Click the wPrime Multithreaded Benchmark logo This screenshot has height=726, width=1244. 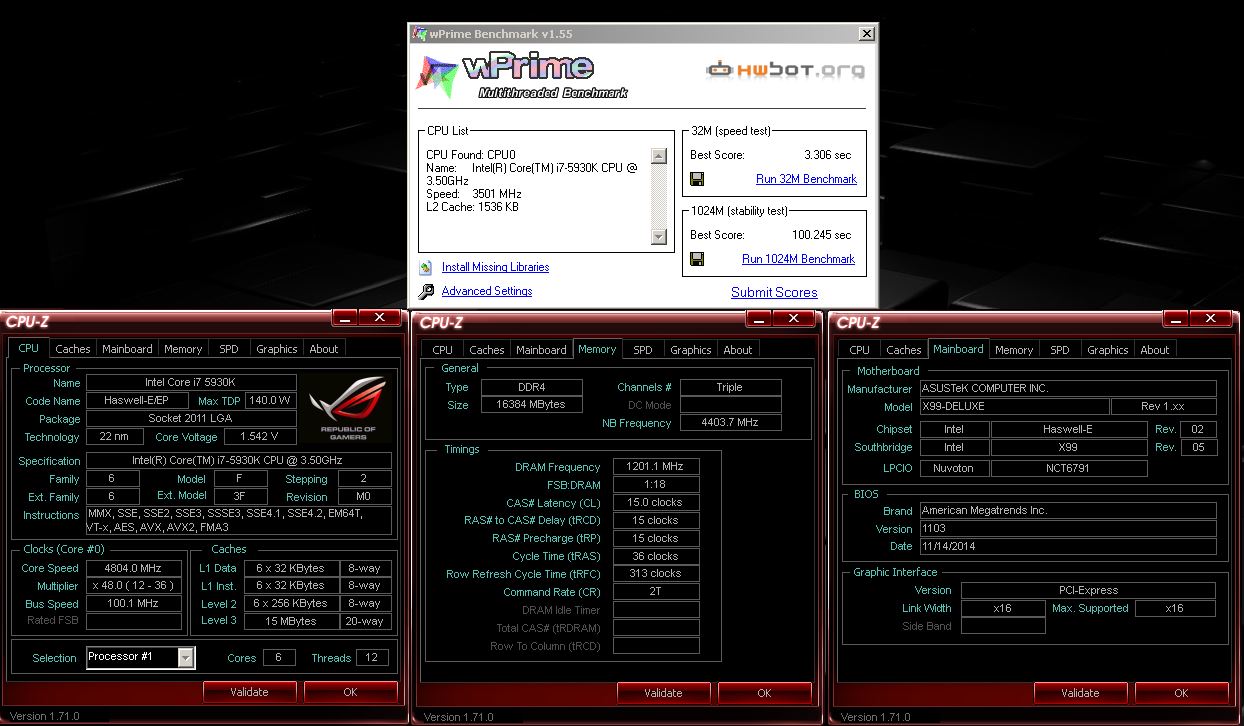pyautogui.click(x=523, y=75)
